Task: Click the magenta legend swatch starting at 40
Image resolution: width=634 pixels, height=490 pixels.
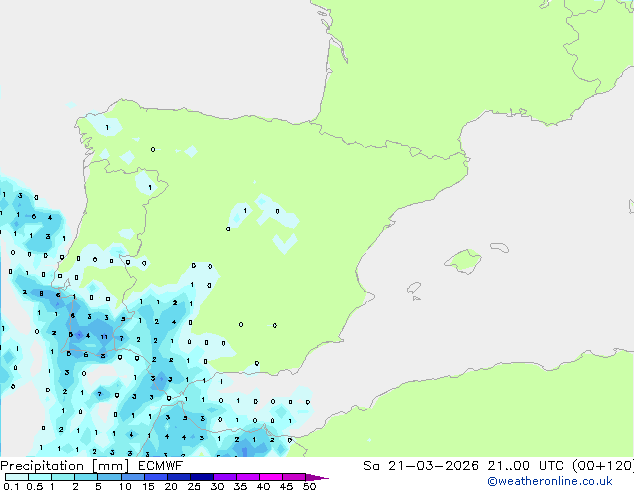Action: coord(271,477)
